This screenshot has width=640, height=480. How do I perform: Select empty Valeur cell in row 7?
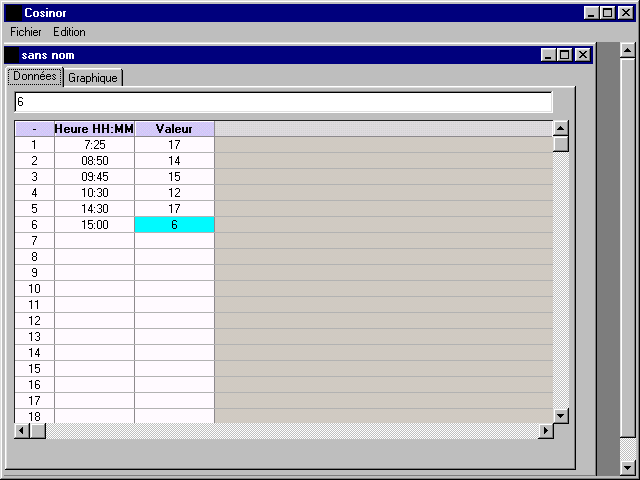coord(174,241)
